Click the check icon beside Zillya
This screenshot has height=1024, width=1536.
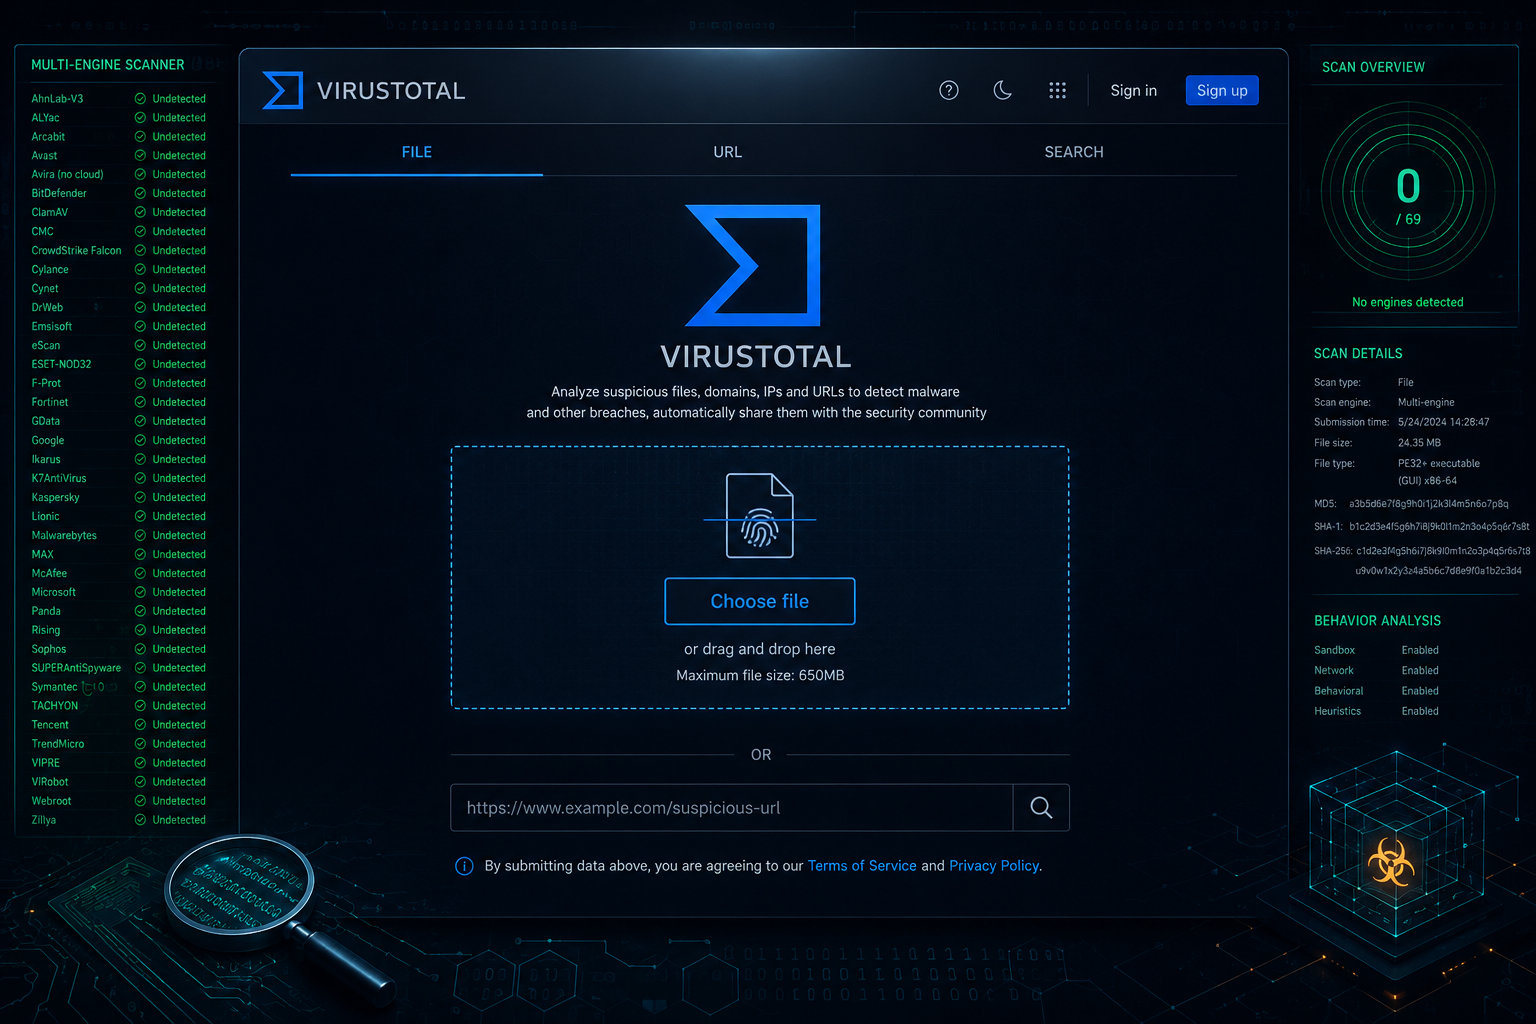[x=140, y=820]
